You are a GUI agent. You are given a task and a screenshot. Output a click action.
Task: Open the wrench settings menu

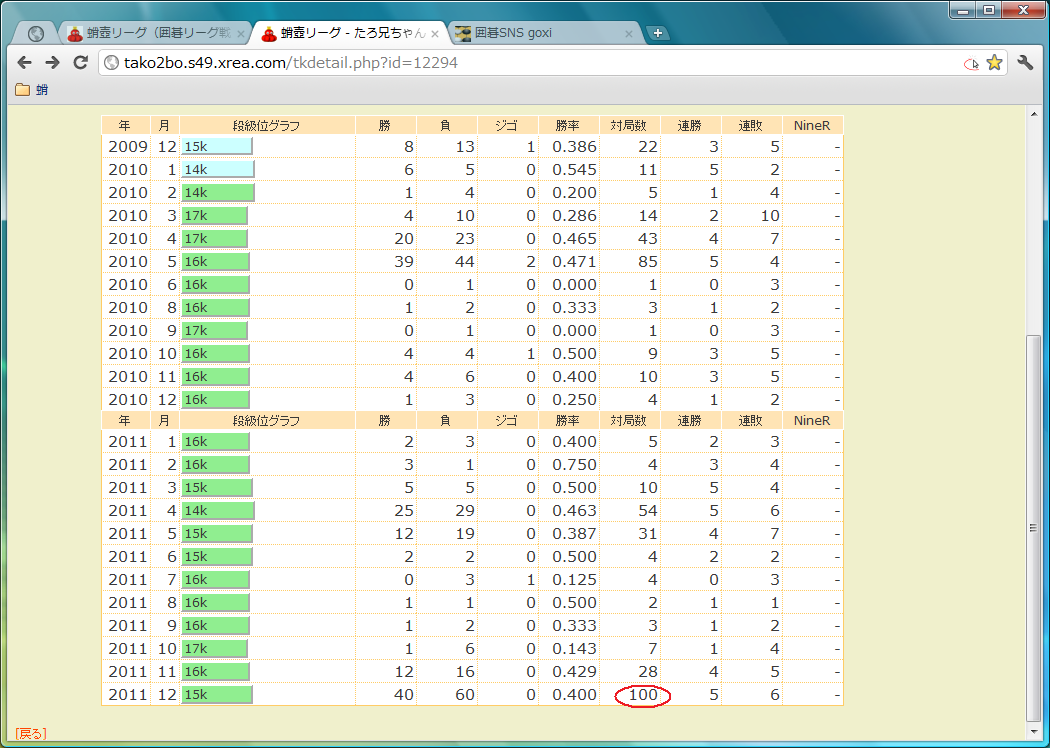(x=1025, y=63)
